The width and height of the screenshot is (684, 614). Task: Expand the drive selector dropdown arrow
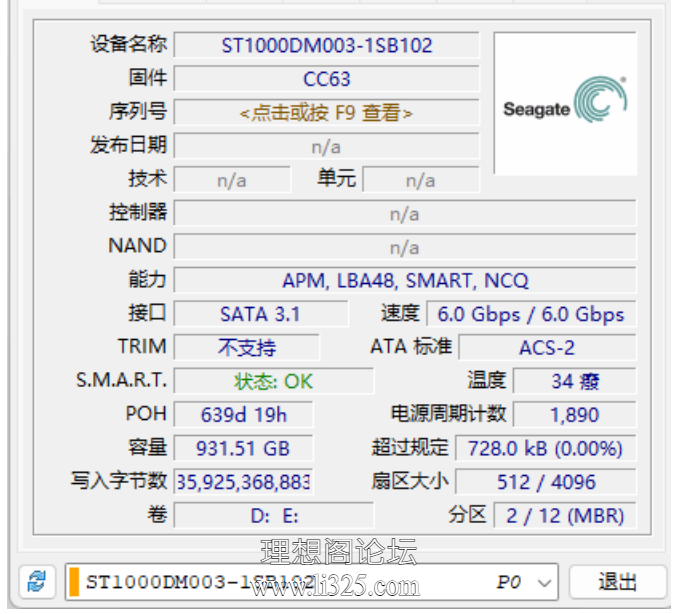pyautogui.click(x=545, y=581)
